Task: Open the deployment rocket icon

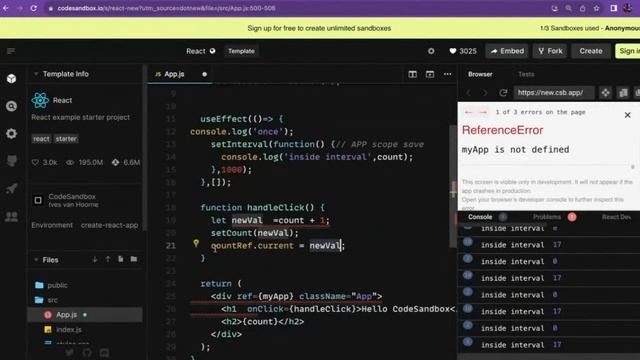Action: (11, 188)
